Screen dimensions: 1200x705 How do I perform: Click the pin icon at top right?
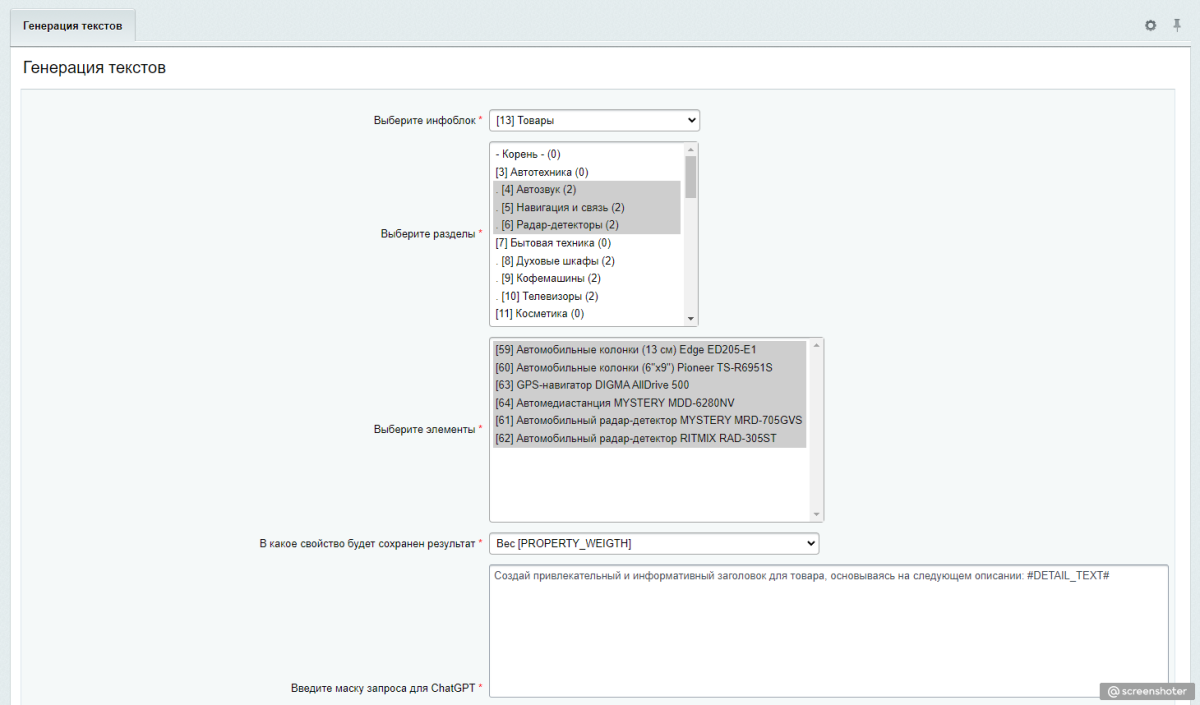(1177, 25)
